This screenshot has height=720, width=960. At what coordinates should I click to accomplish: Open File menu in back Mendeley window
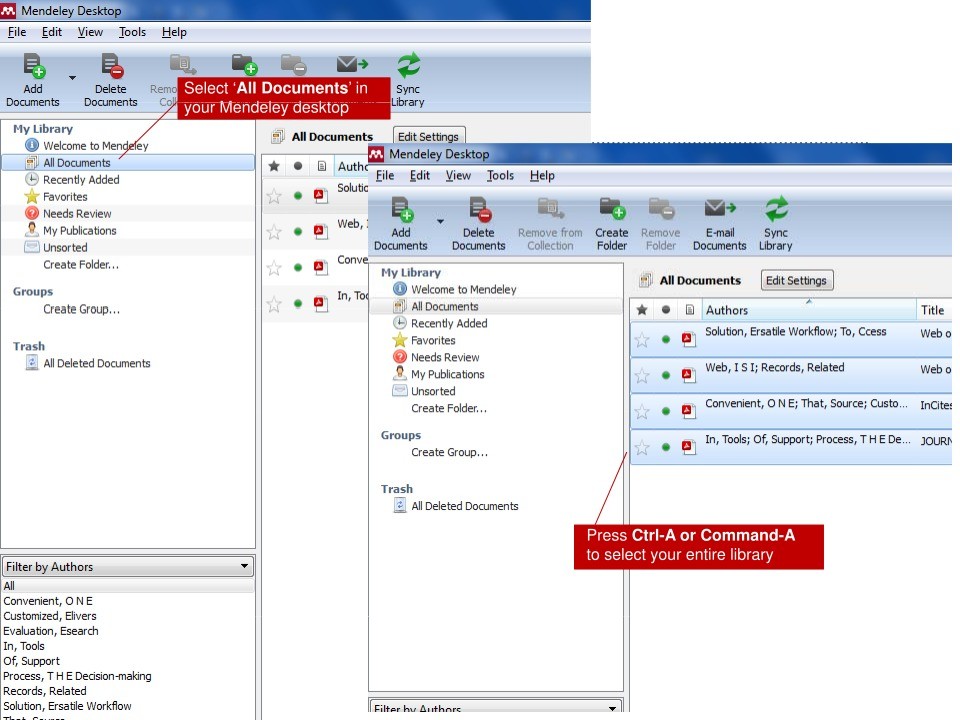17,32
